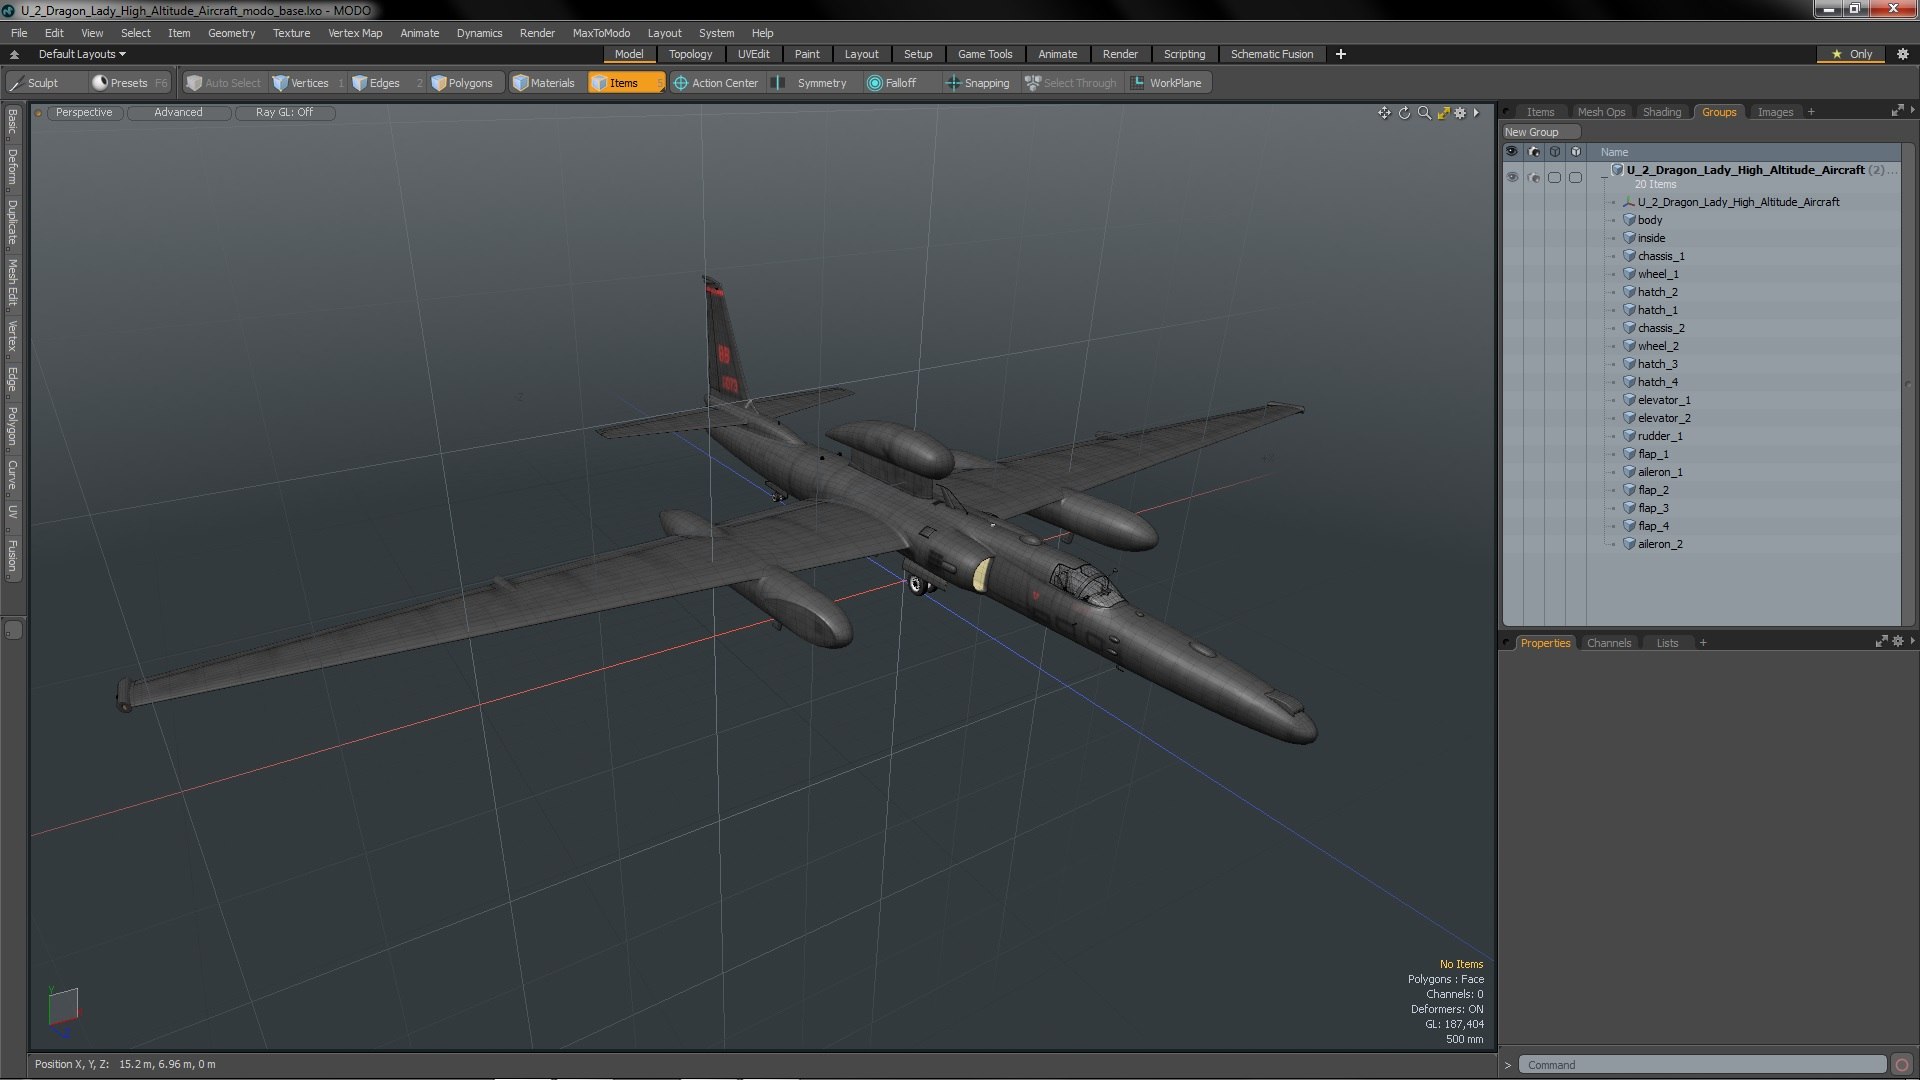Toggle render camera icon of the aircraft group
Image resolution: width=1920 pixels, height=1080 pixels.
click(1533, 177)
